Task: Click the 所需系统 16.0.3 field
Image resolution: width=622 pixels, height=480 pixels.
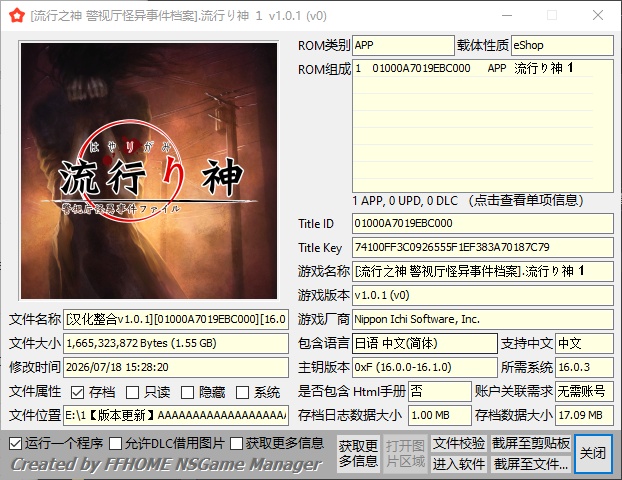Action: click(x=584, y=367)
